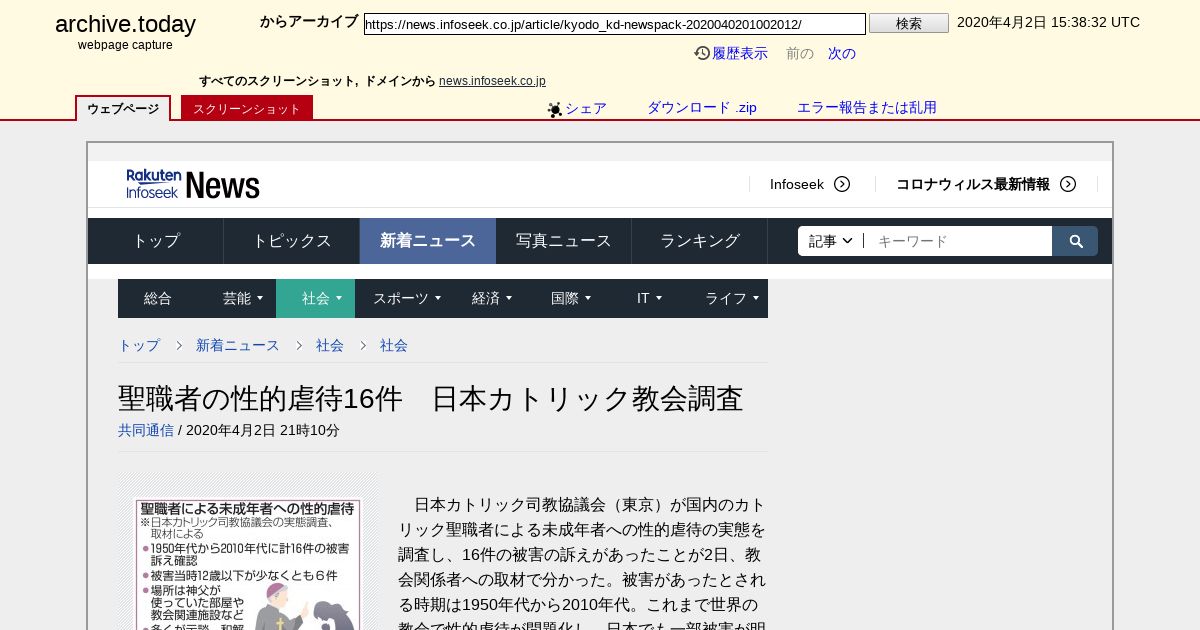Click the breadcrumb chevron after トップ
The image size is (1200, 630).
[178, 345]
